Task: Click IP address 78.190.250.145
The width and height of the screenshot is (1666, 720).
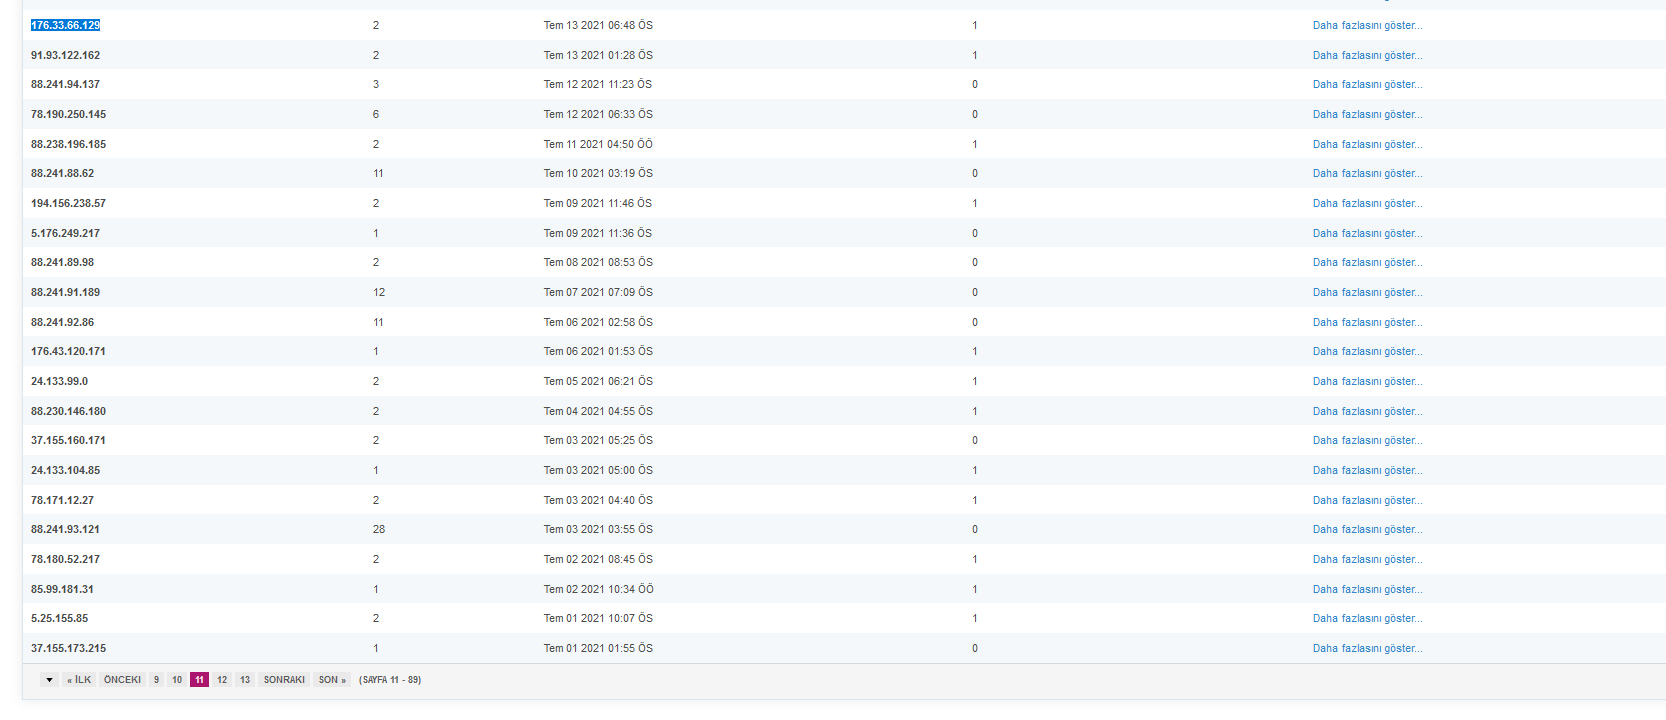Action: pos(68,114)
